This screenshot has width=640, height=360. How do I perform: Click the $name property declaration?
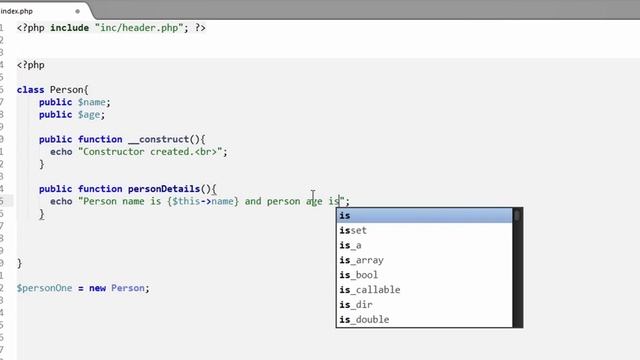pyautogui.click(x=91, y=102)
